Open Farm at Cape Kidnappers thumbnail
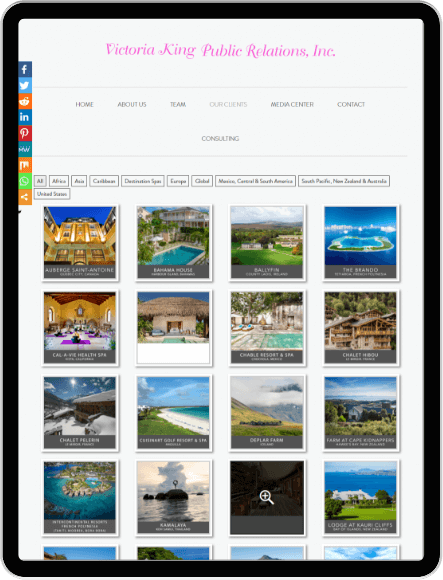 [361, 413]
